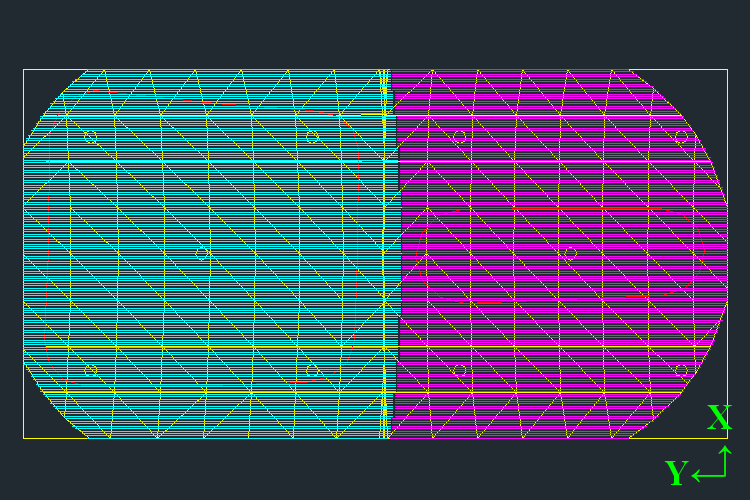Select the center circle in the magenta hatch

tap(571, 254)
